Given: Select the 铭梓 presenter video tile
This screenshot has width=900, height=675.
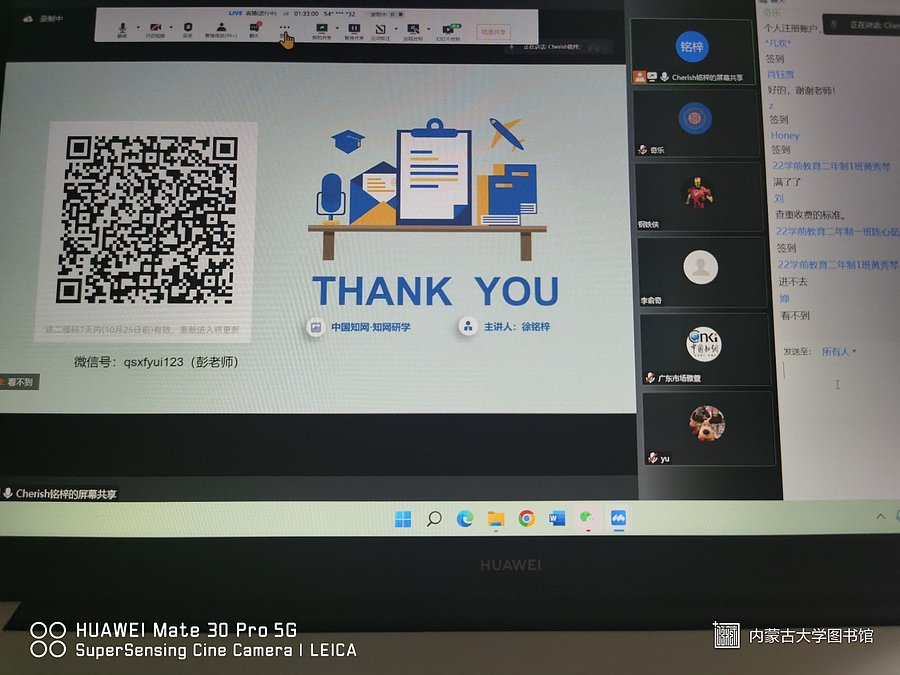Looking at the screenshot, I should tap(691, 52).
